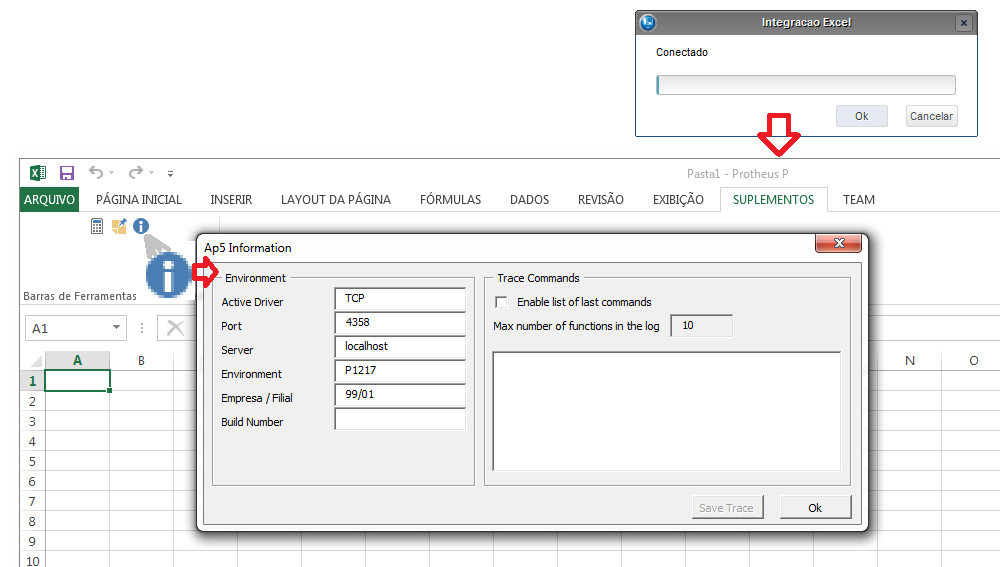1000x567 pixels.
Task: Click the Barras de Ferramentas group label
Action: pyautogui.click(x=80, y=296)
